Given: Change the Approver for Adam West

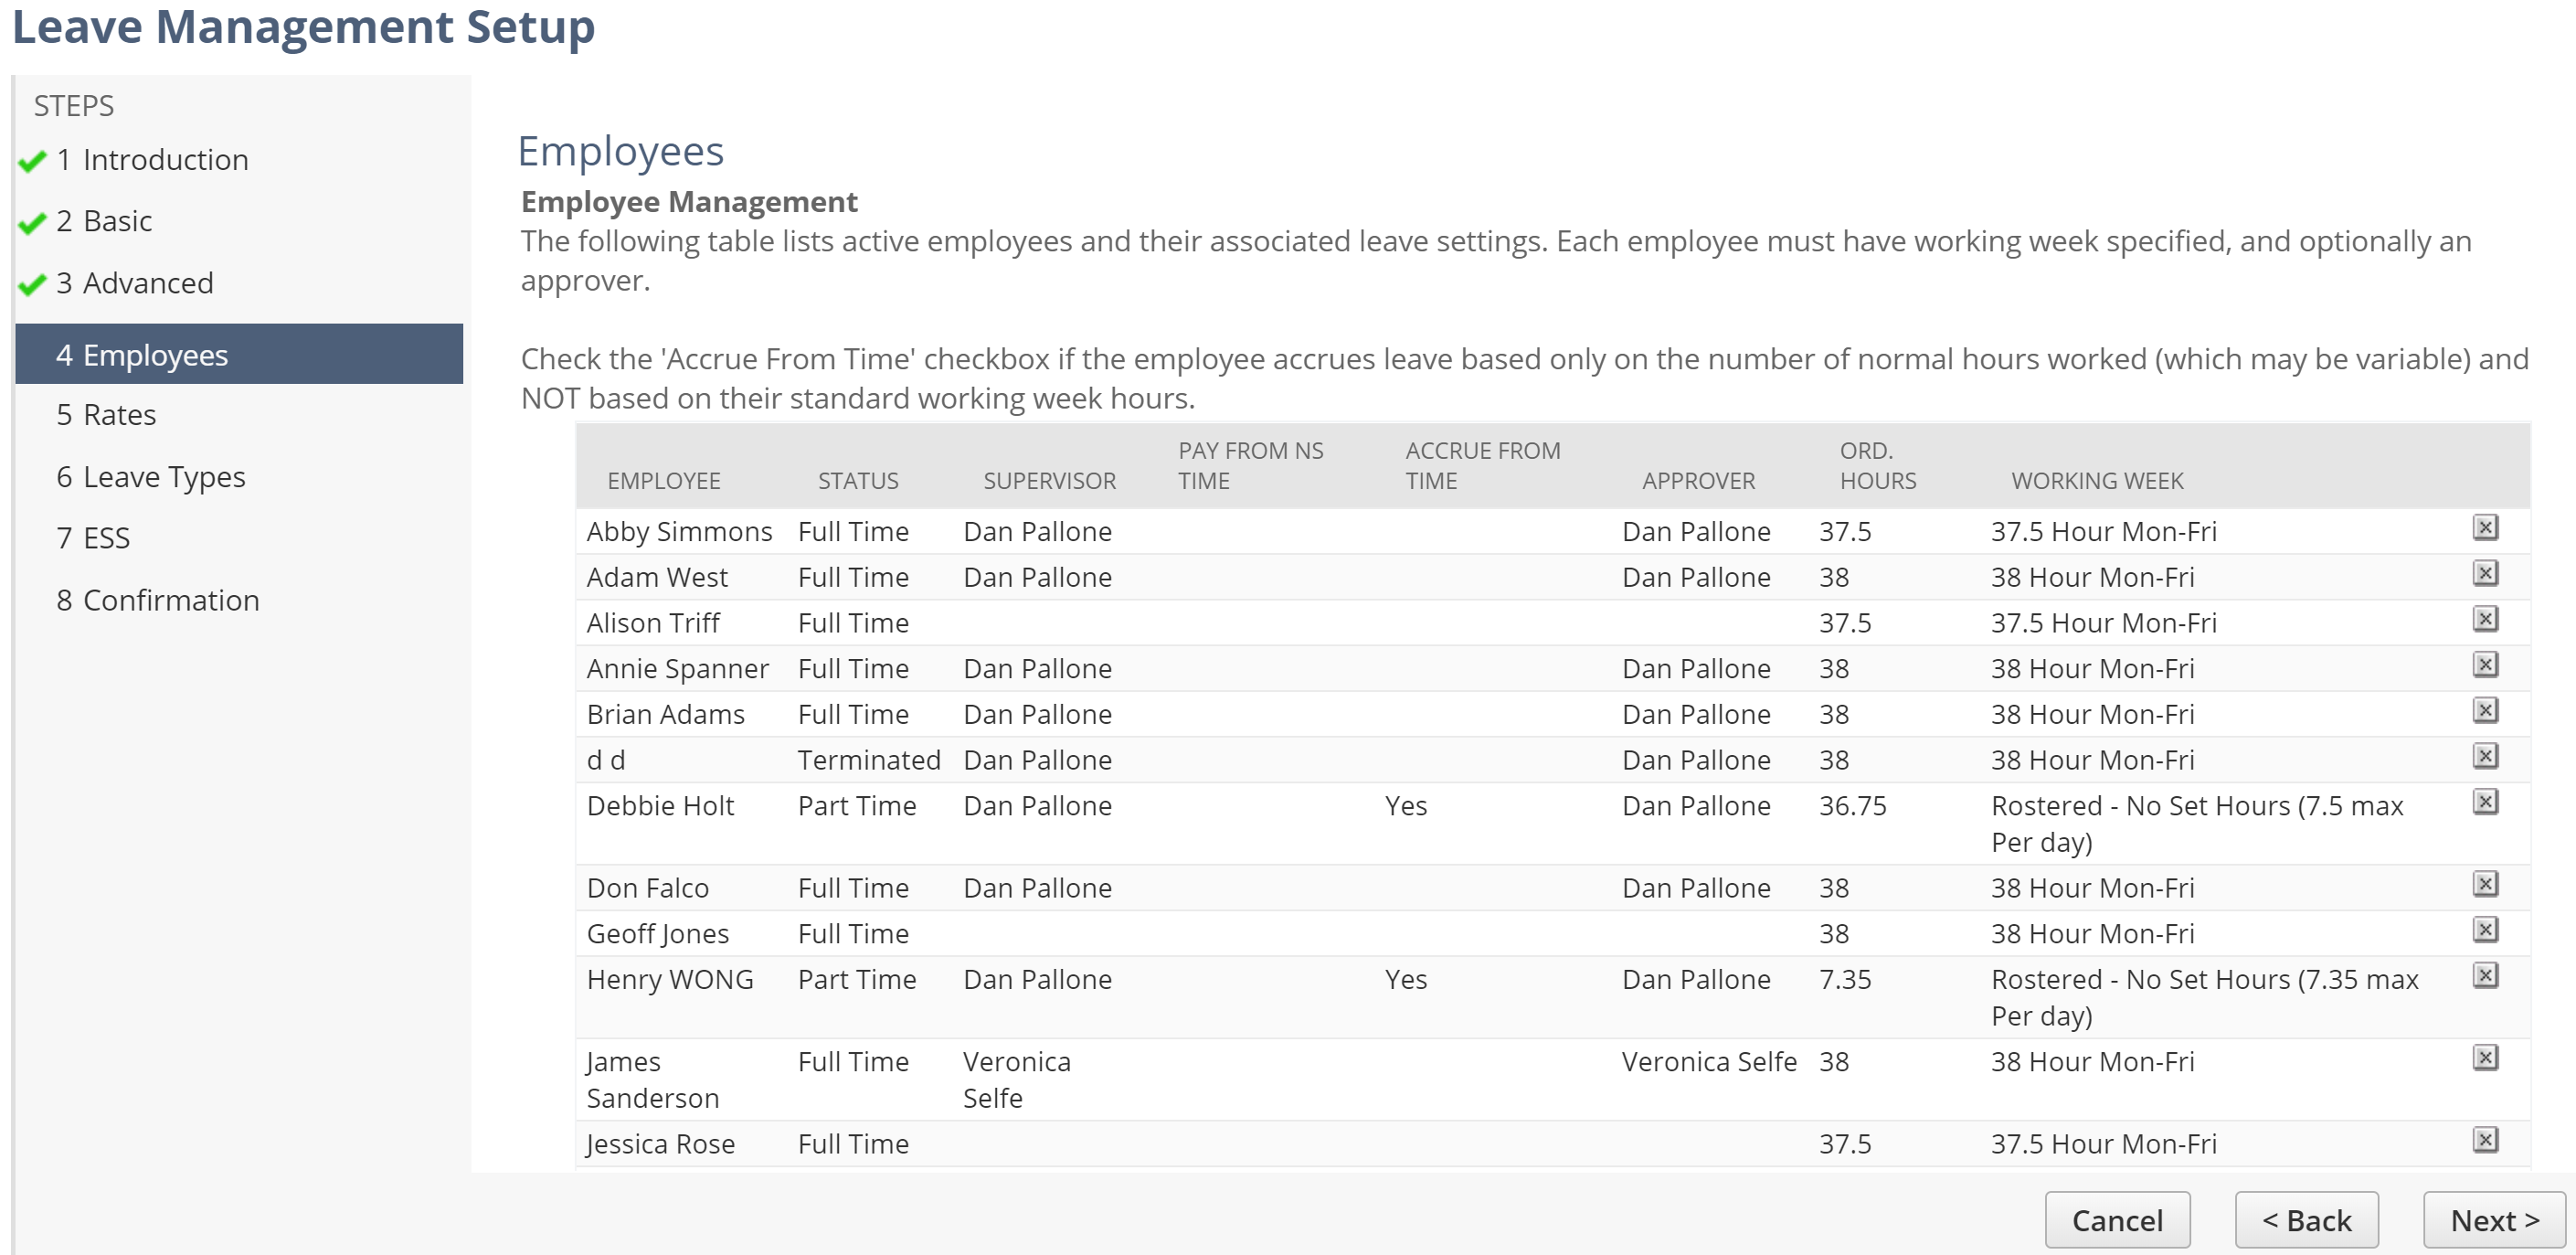Looking at the screenshot, I should 1695,576.
